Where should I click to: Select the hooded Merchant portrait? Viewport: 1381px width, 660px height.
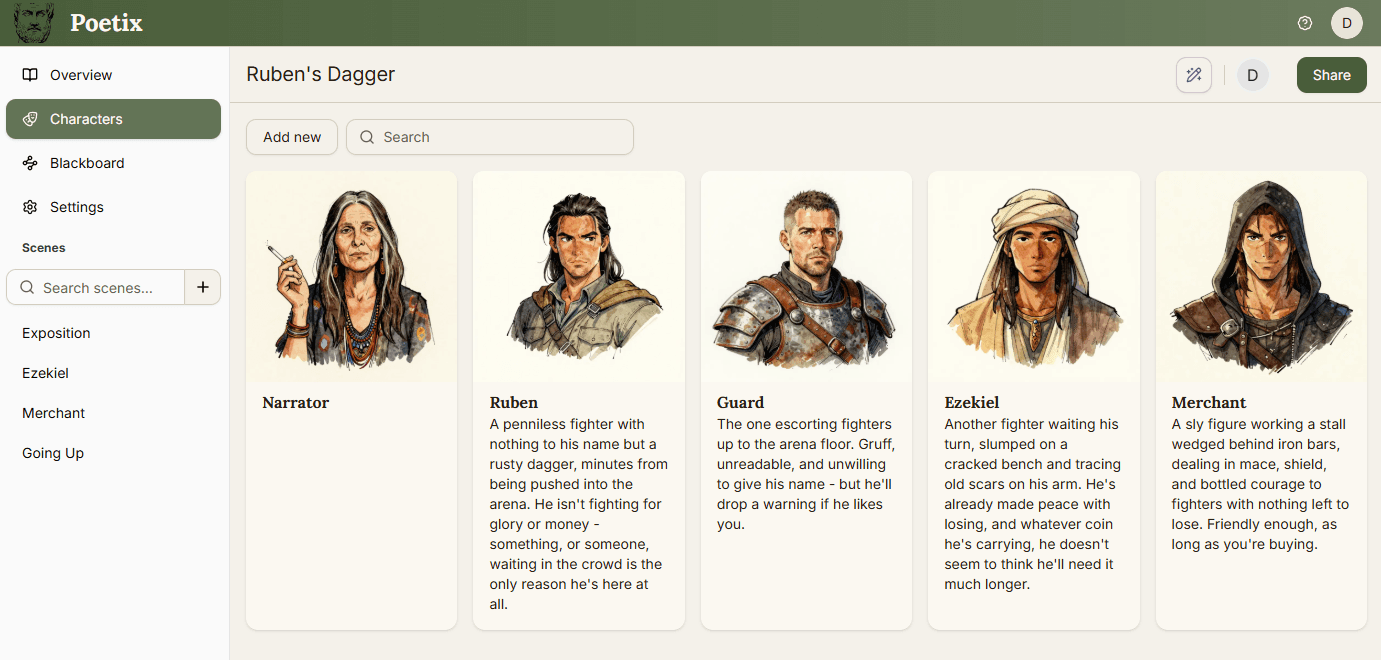point(1261,277)
